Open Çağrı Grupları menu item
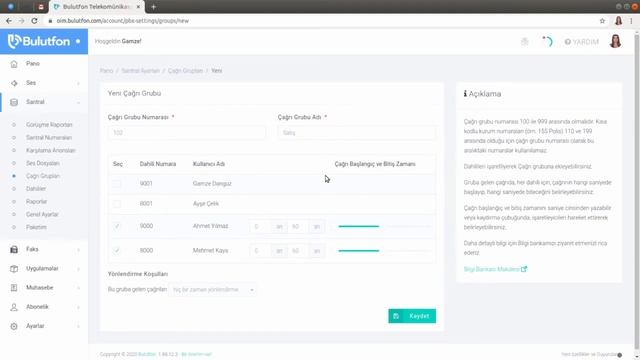This screenshot has height=360, width=640. [x=43, y=176]
